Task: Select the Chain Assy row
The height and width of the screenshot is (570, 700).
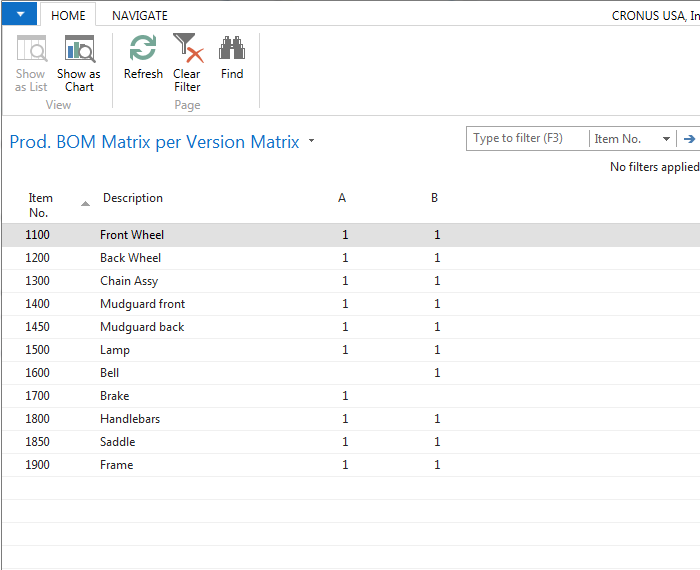Action: point(351,281)
